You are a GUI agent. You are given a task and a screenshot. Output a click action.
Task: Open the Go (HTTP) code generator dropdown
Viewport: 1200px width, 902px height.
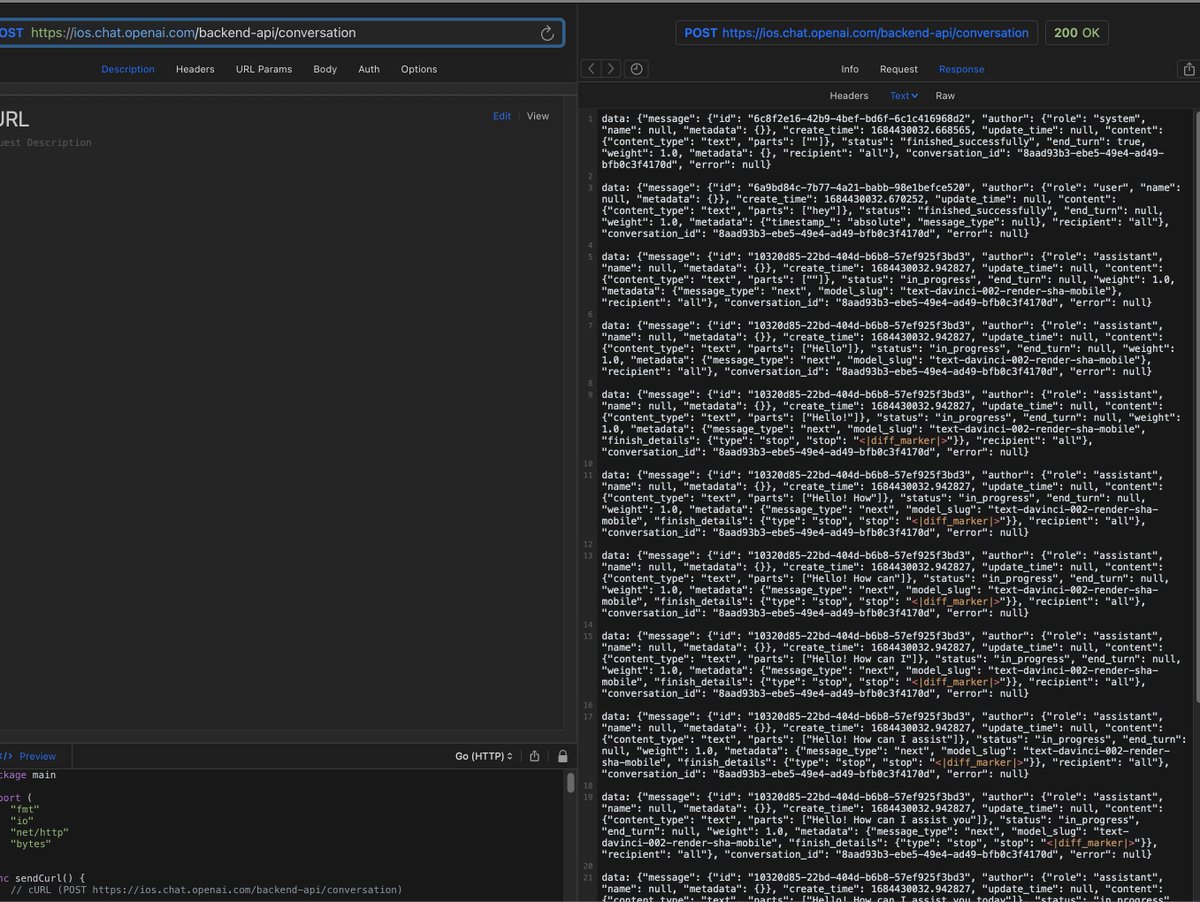pyautogui.click(x=484, y=756)
